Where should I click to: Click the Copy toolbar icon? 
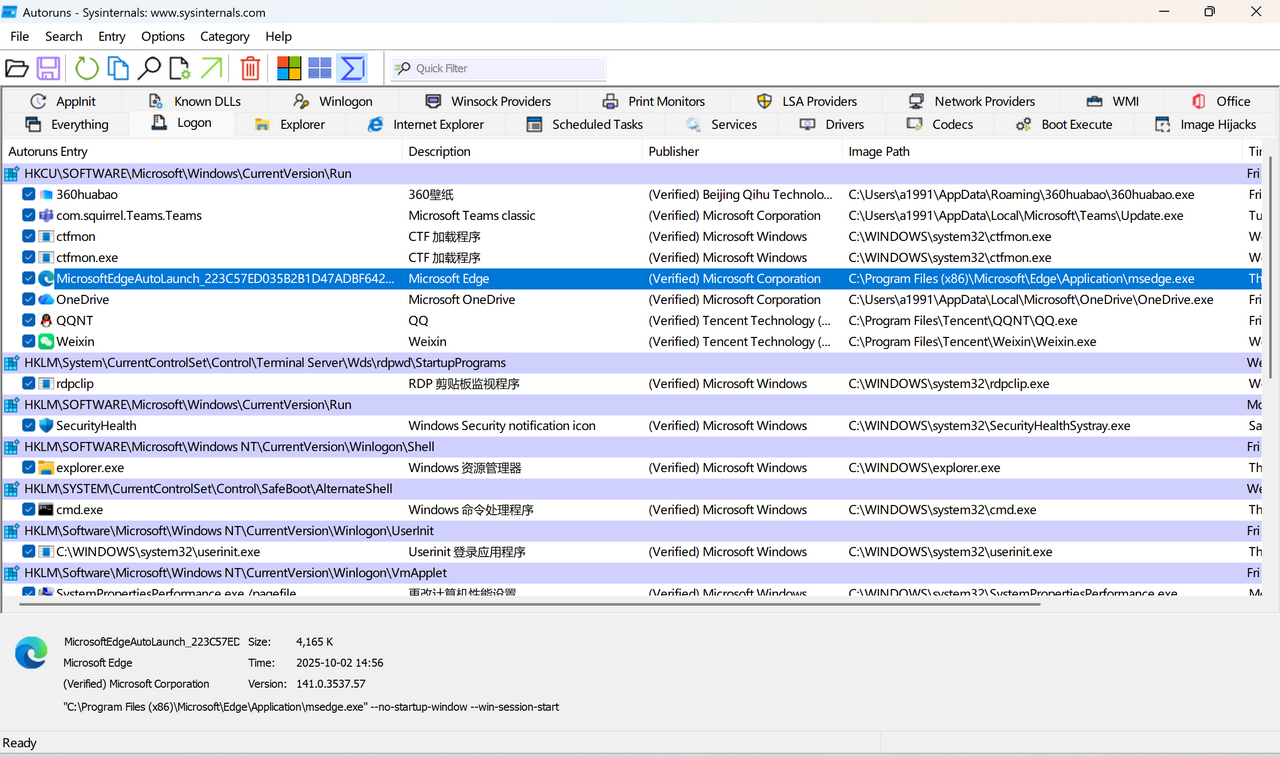tap(118, 68)
